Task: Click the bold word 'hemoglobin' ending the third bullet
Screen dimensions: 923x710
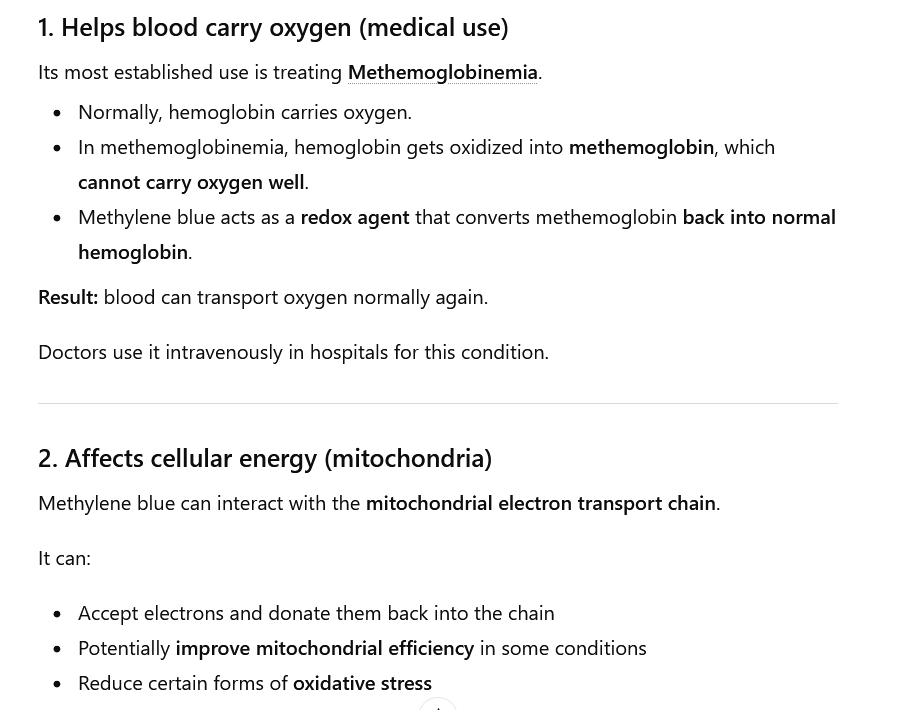Action: point(133,252)
